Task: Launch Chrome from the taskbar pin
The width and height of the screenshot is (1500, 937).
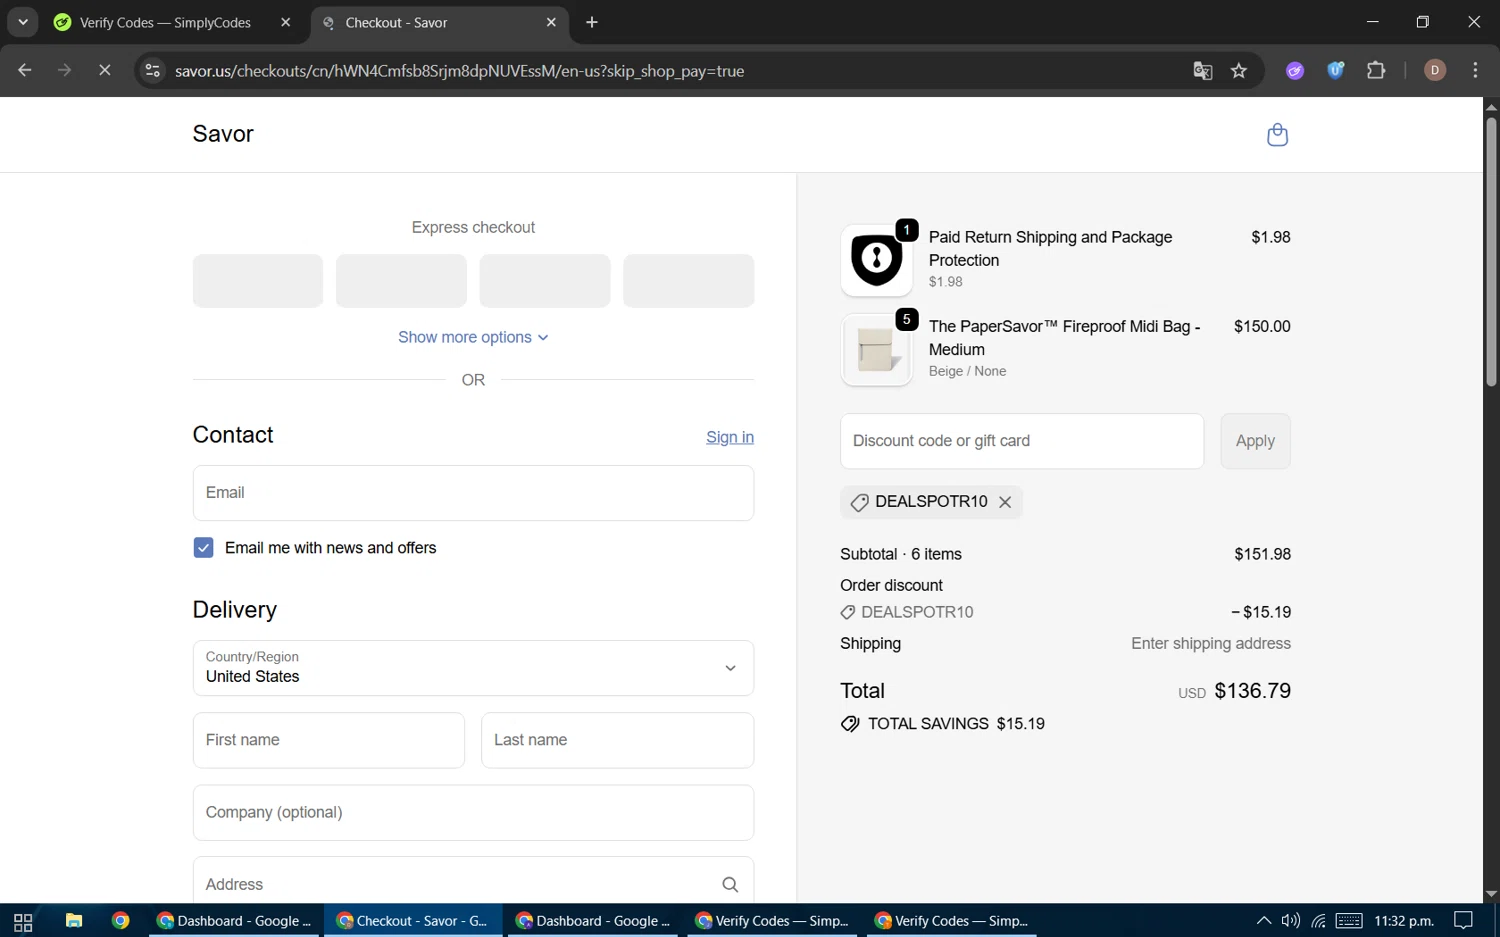Action: [x=121, y=921]
